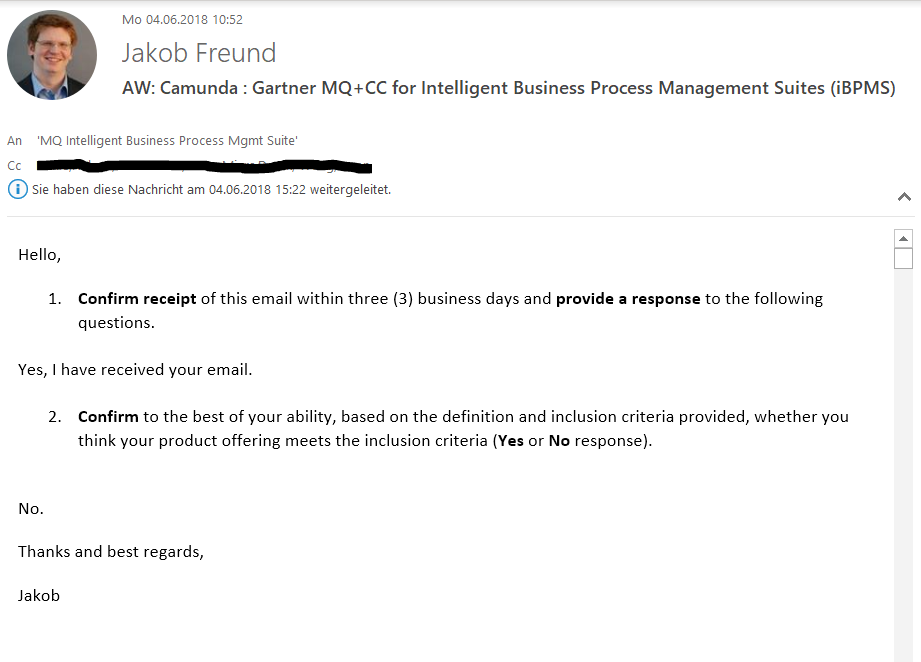Collapse the message header with chevron
Viewport: 921px width, 662px height.
pos(904,197)
